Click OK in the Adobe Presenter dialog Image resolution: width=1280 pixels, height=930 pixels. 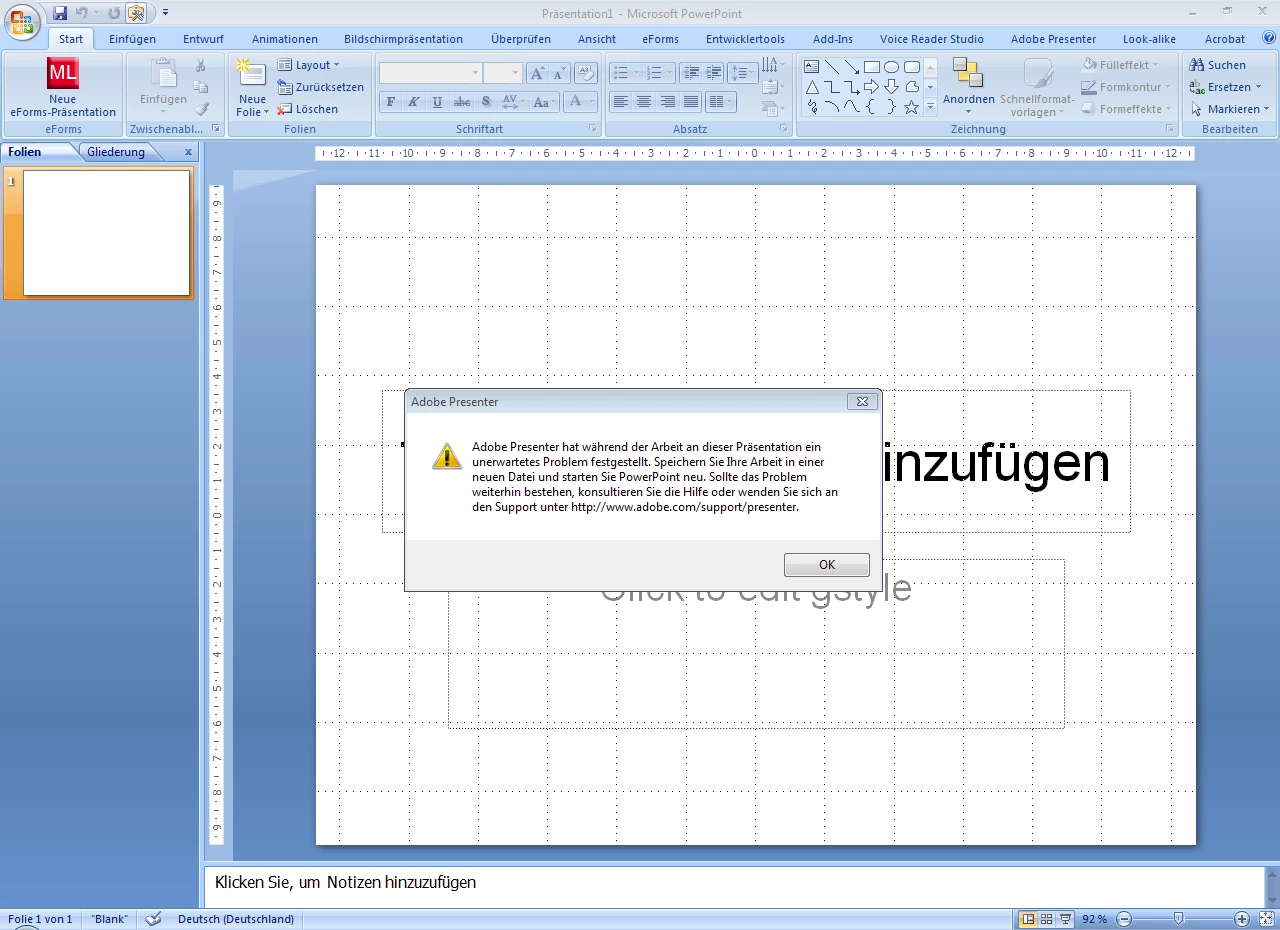(x=826, y=565)
